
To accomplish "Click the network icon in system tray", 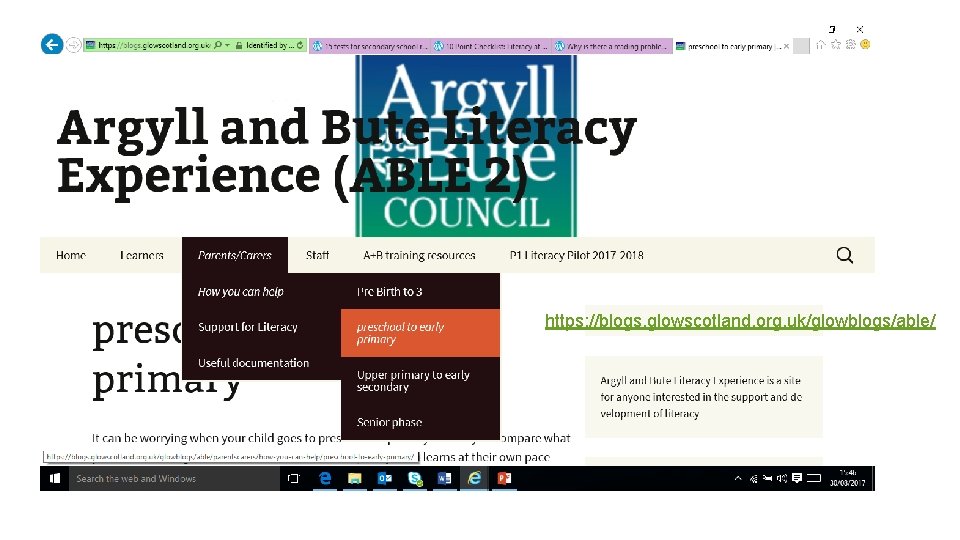I will tap(754, 479).
